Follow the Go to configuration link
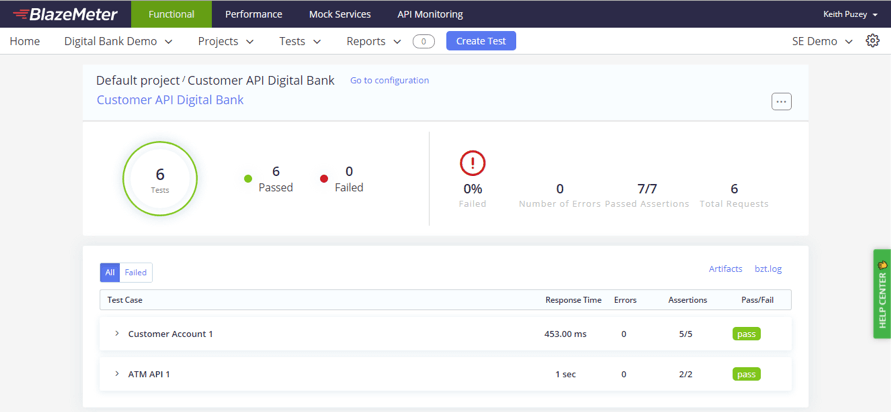Viewport: 891px width, 412px height. (389, 81)
